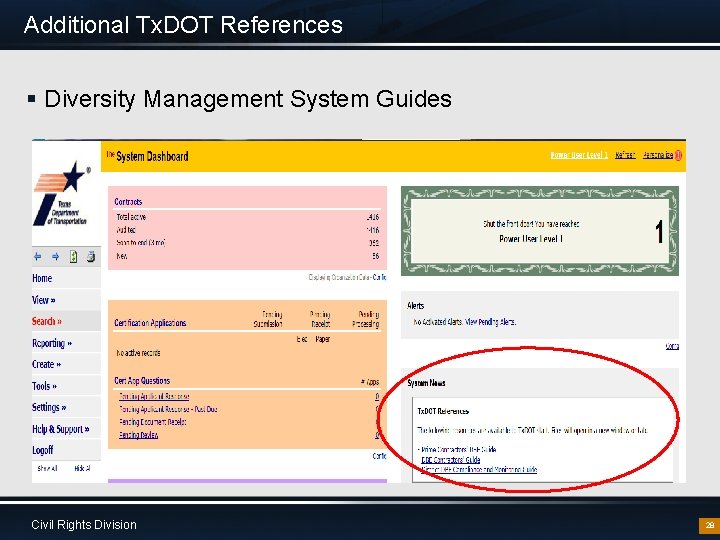Open the DBE Compliance and Monitoring Guide link
The height and width of the screenshot is (540, 720).
pos(479,469)
